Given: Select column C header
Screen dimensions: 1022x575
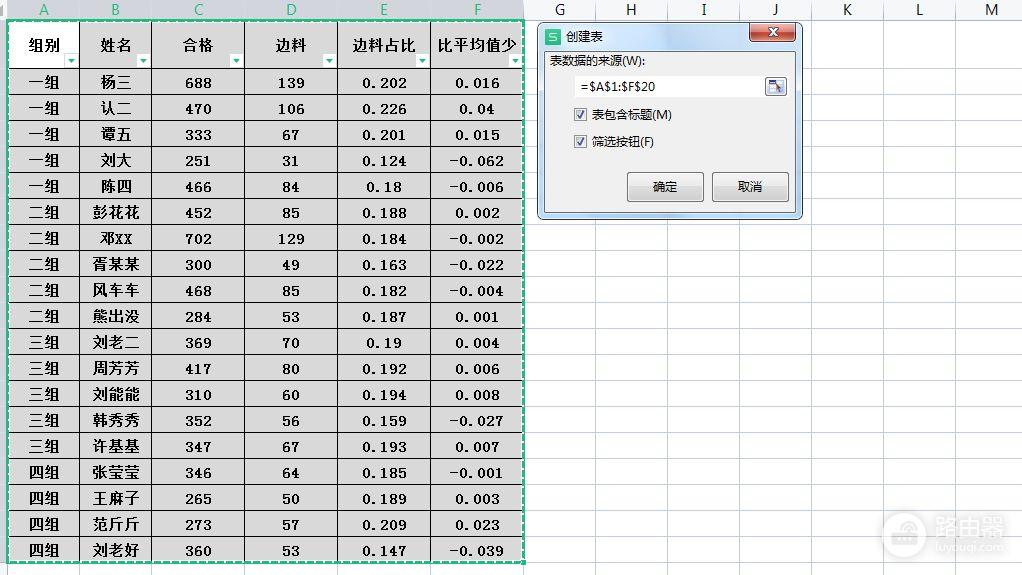Looking at the screenshot, I should 198,10.
